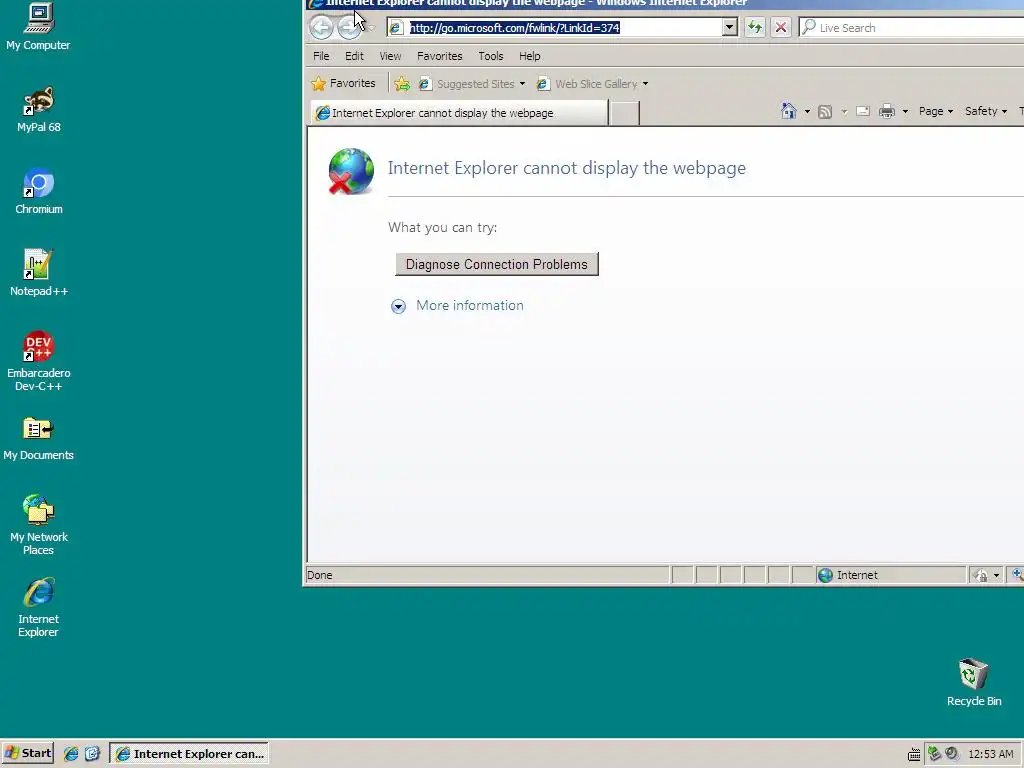Screen dimensions: 1024x768
Task: Open the Page command dropdown
Action: 936,112
